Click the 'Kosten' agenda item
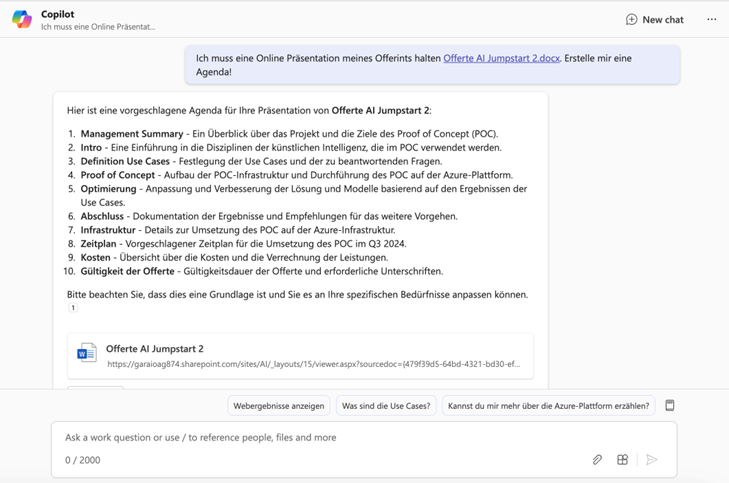Screen dimensions: 729x483 pyautogui.click(x=96, y=258)
